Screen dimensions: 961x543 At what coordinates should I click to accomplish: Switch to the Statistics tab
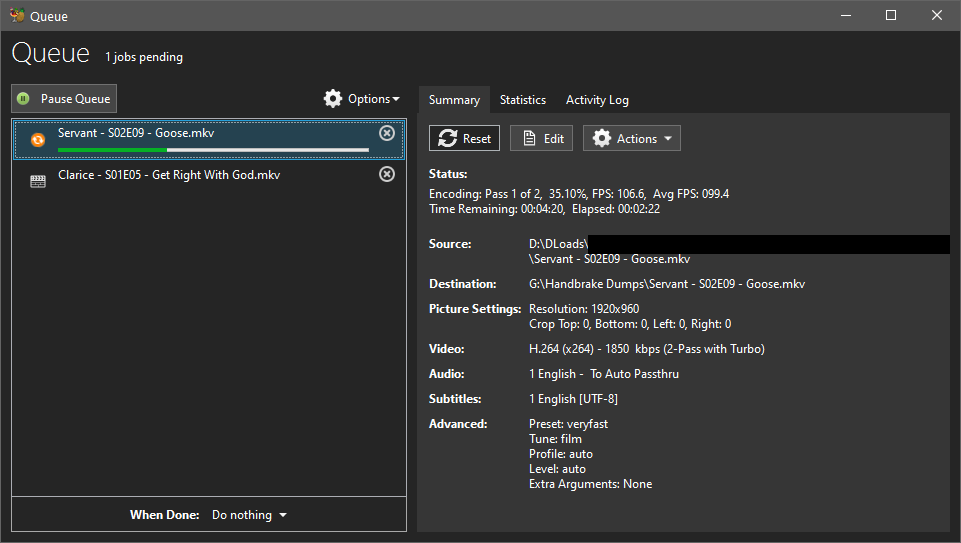click(523, 100)
